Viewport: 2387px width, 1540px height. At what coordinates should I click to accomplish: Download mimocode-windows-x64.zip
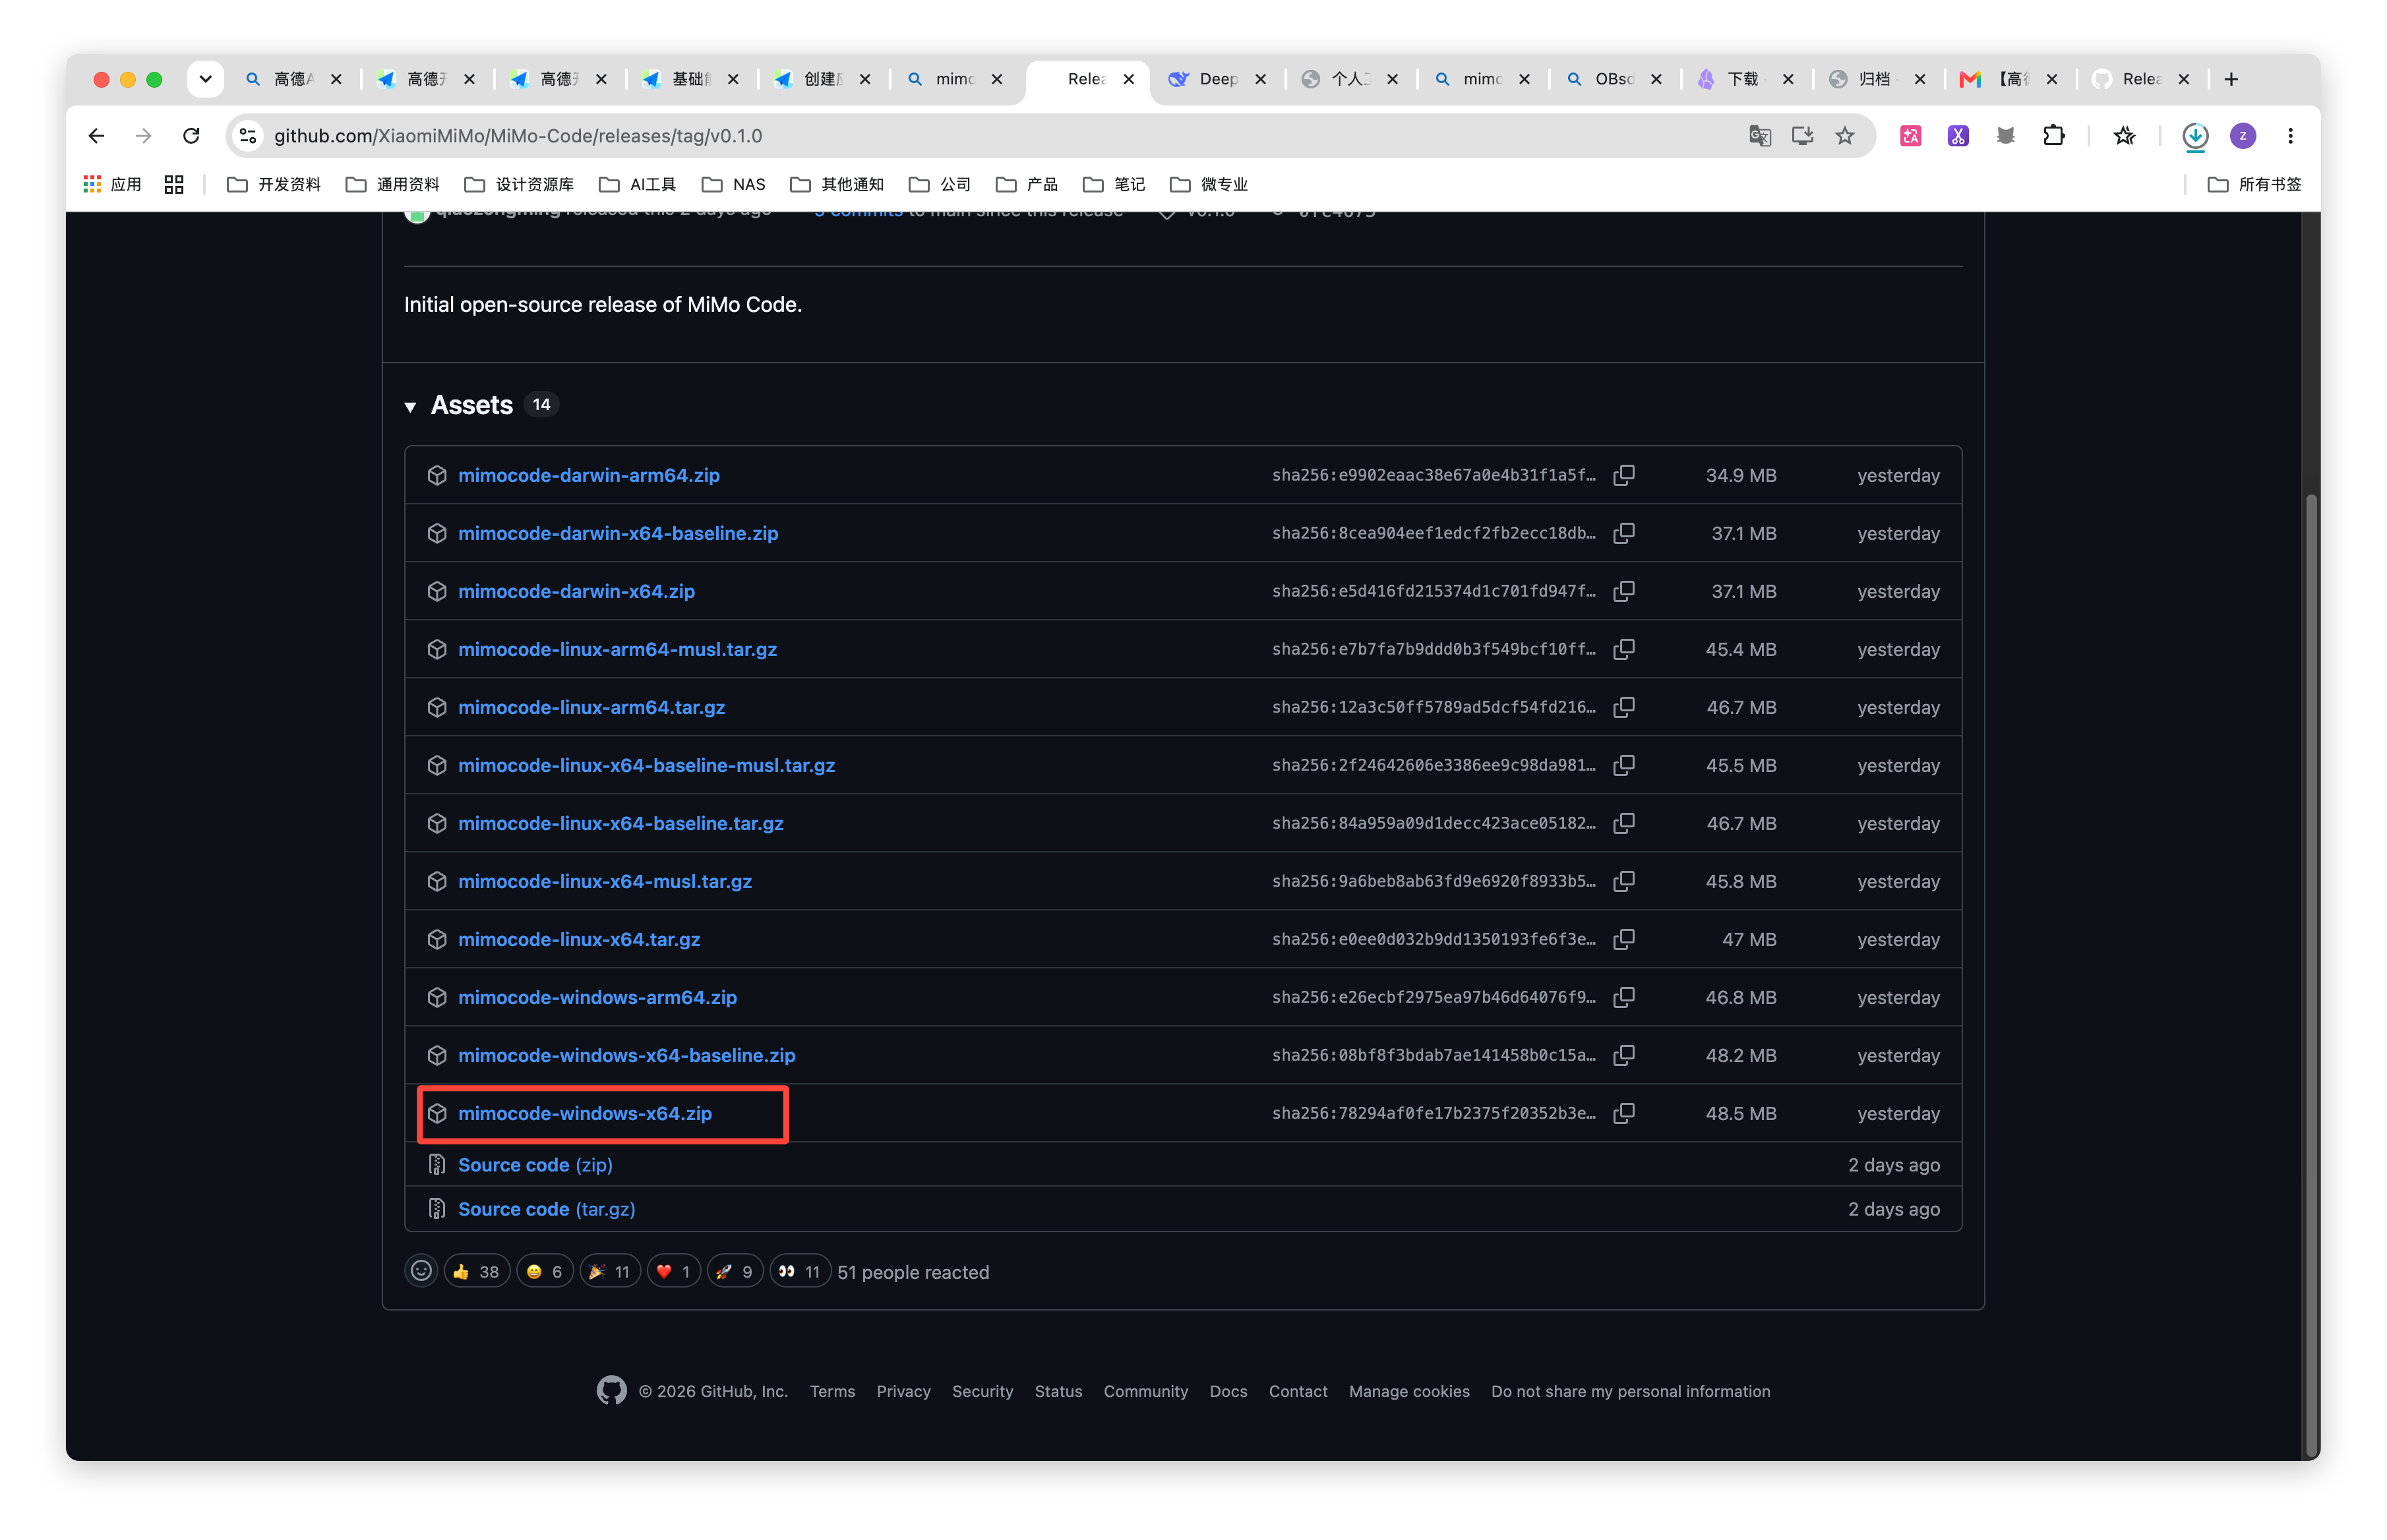point(585,1113)
